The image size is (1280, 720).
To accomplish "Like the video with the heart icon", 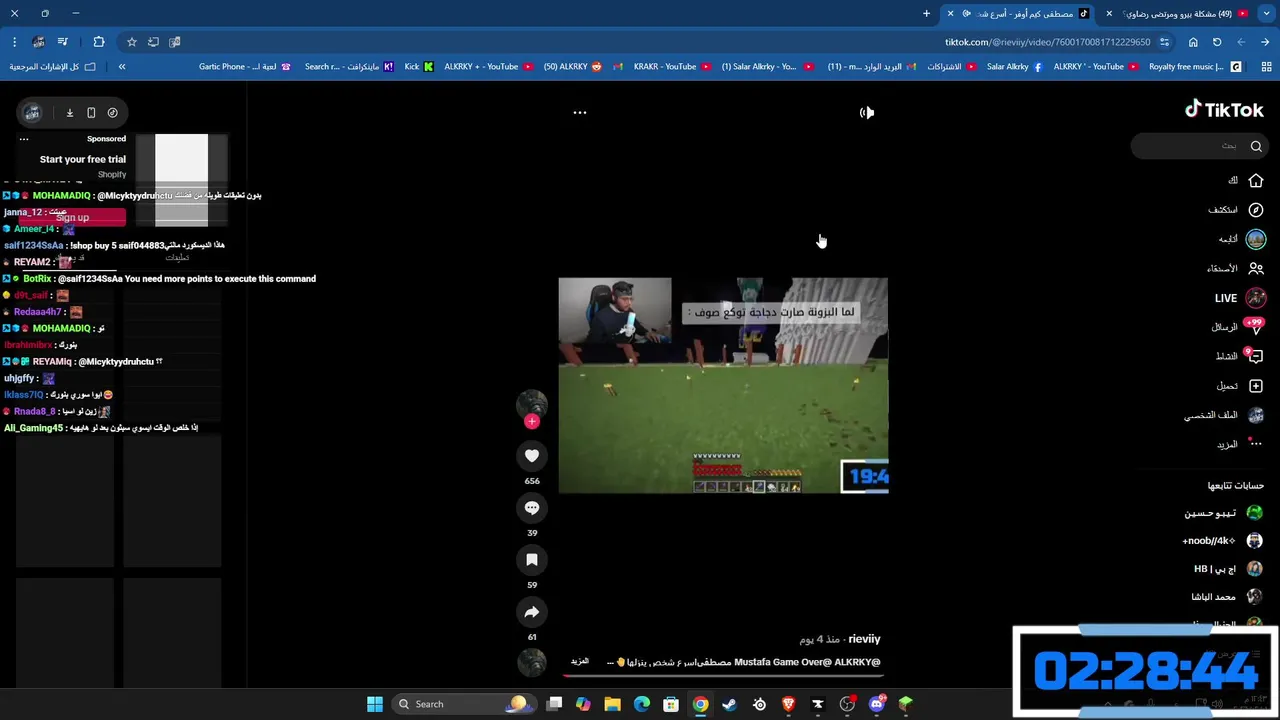I will tap(532, 456).
